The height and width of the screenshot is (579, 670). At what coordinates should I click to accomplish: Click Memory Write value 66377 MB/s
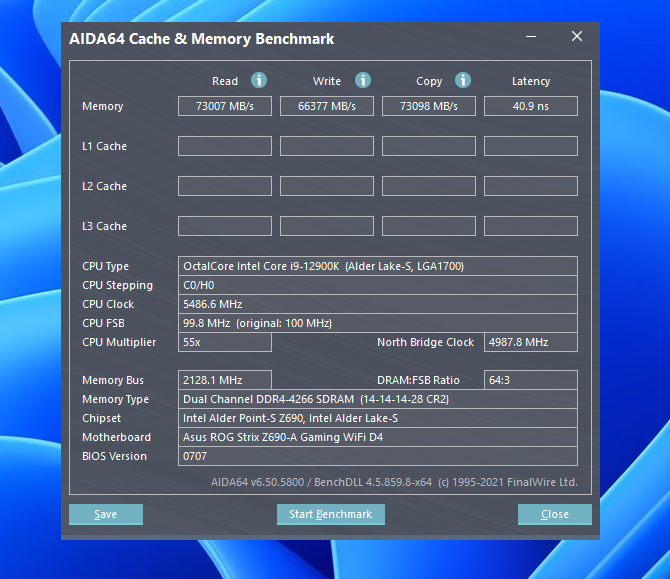[x=327, y=106]
